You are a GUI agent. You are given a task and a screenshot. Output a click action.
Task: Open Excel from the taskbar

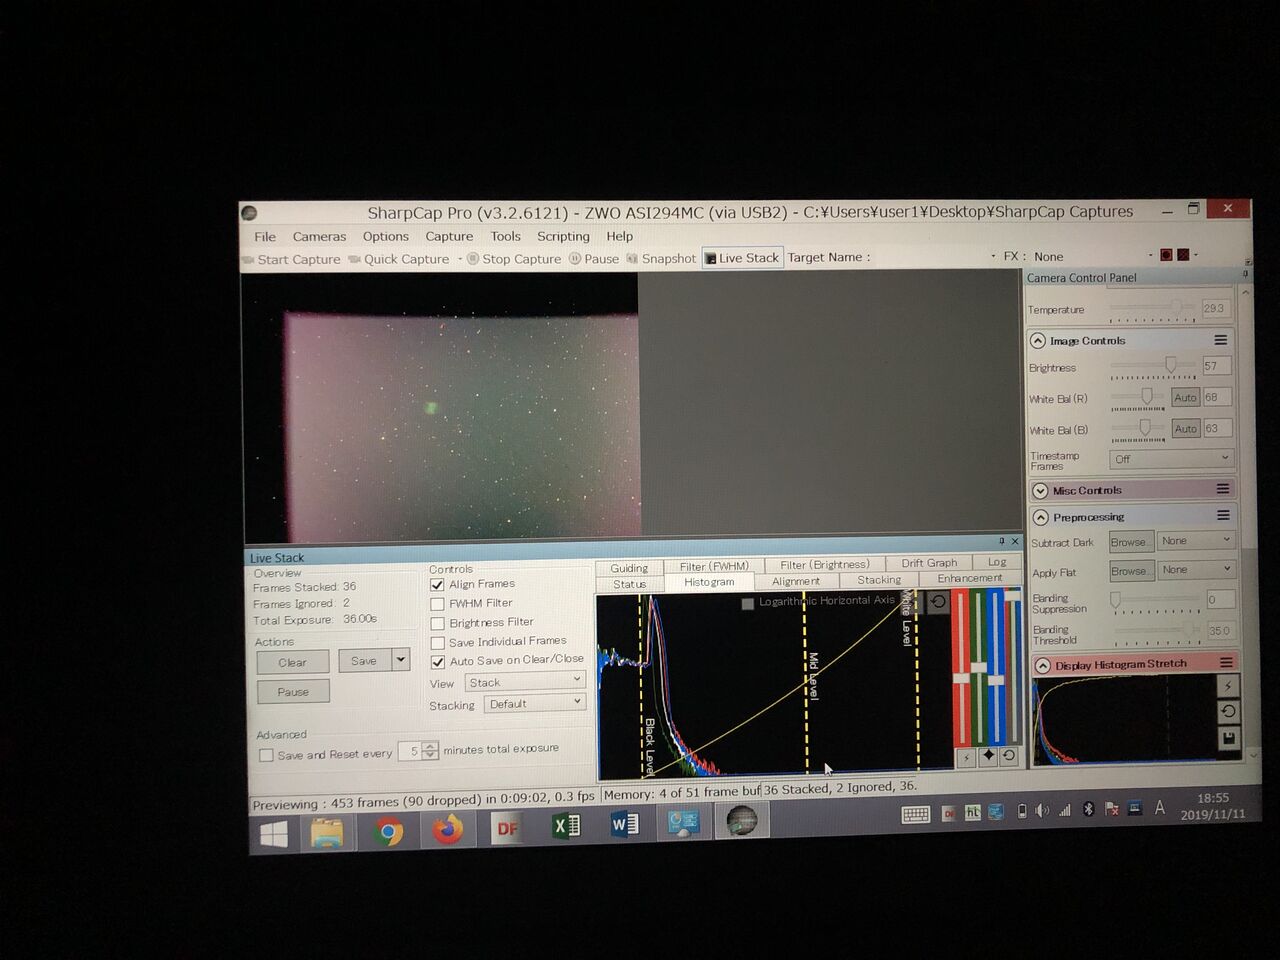565,826
